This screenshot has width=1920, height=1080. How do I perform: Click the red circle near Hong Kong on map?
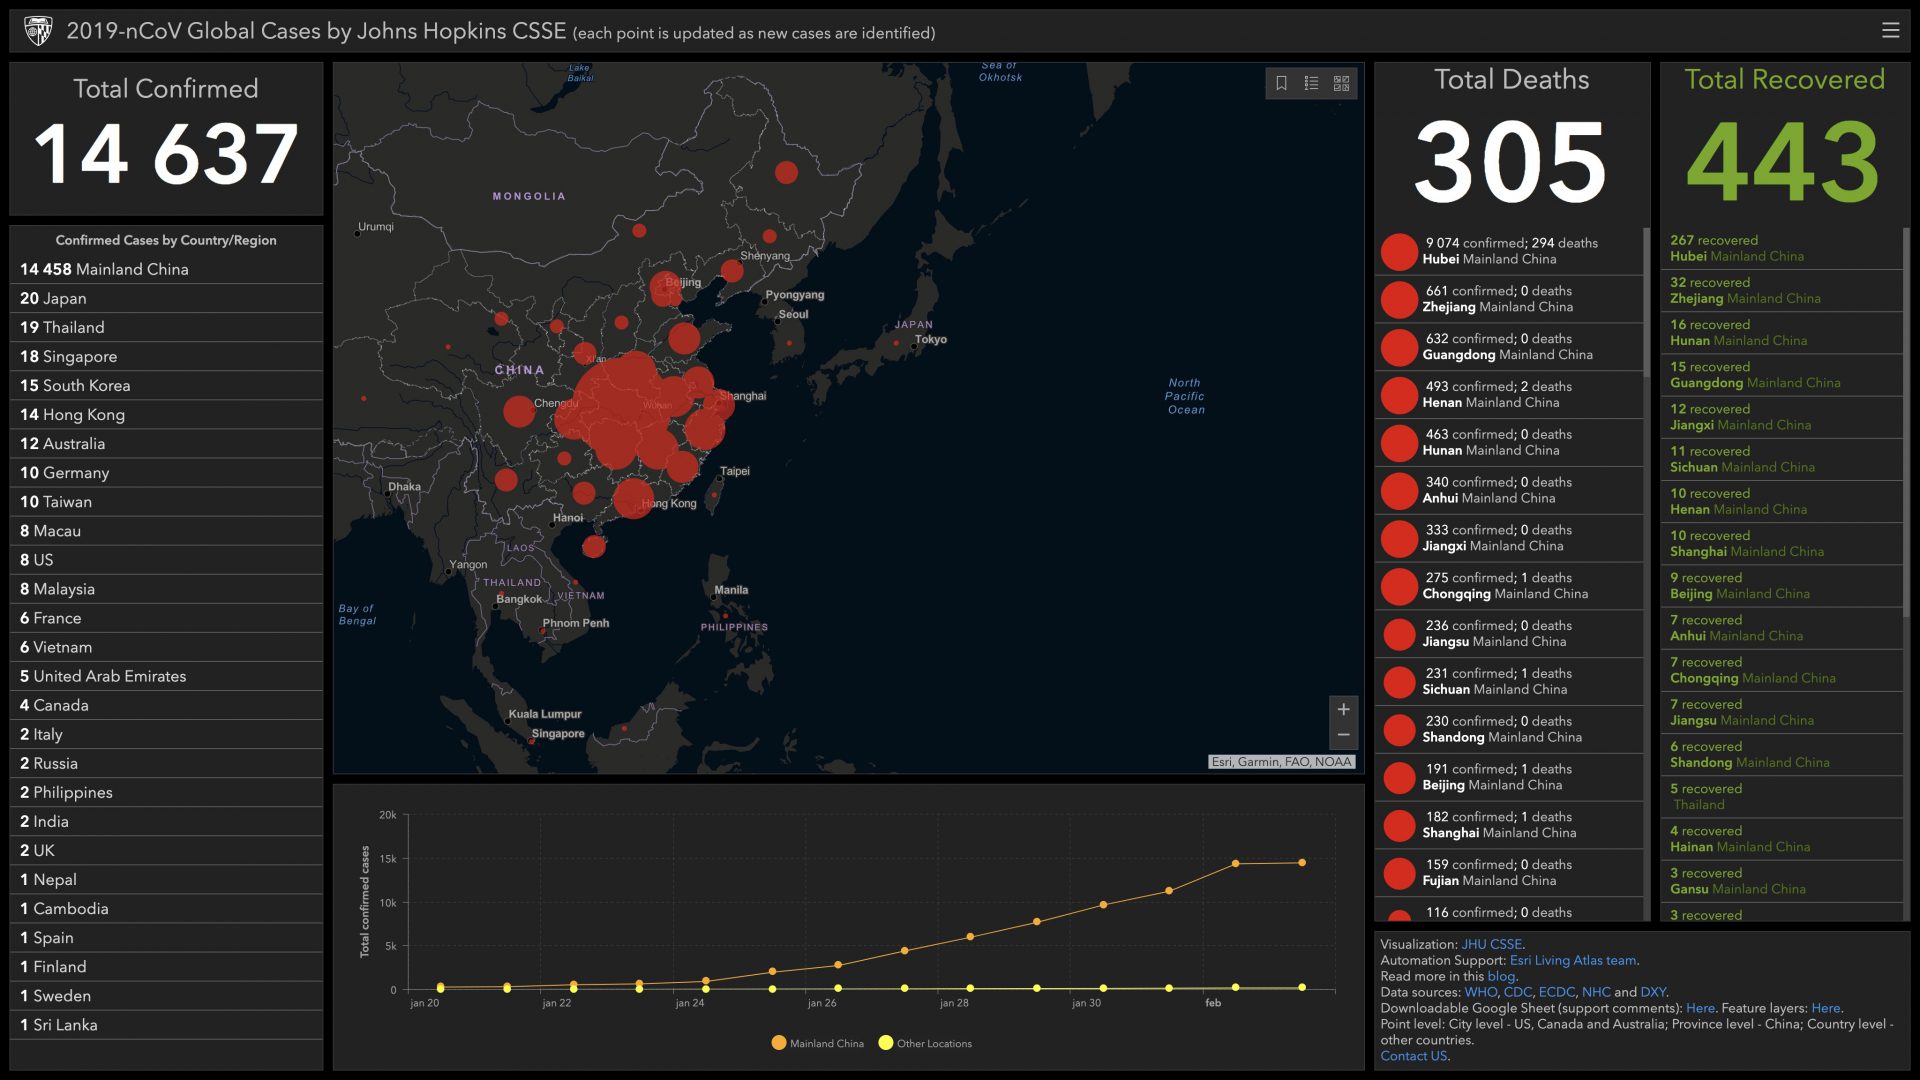[x=632, y=498]
